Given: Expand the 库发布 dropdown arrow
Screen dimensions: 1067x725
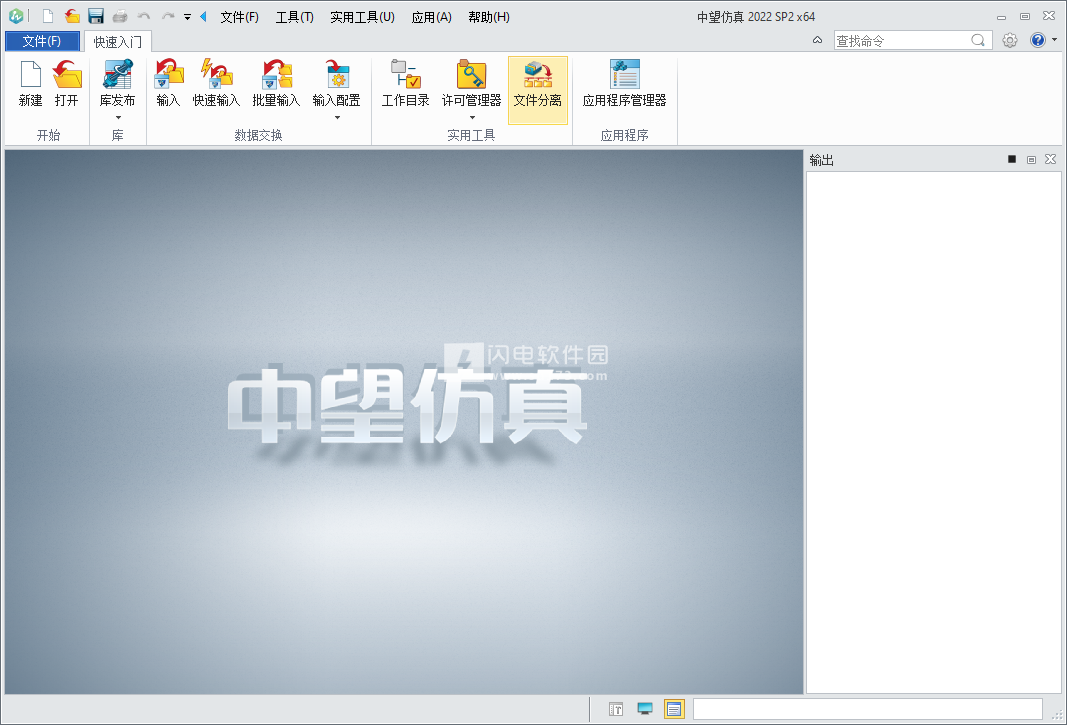Looking at the screenshot, I should [x=118, y=118].
